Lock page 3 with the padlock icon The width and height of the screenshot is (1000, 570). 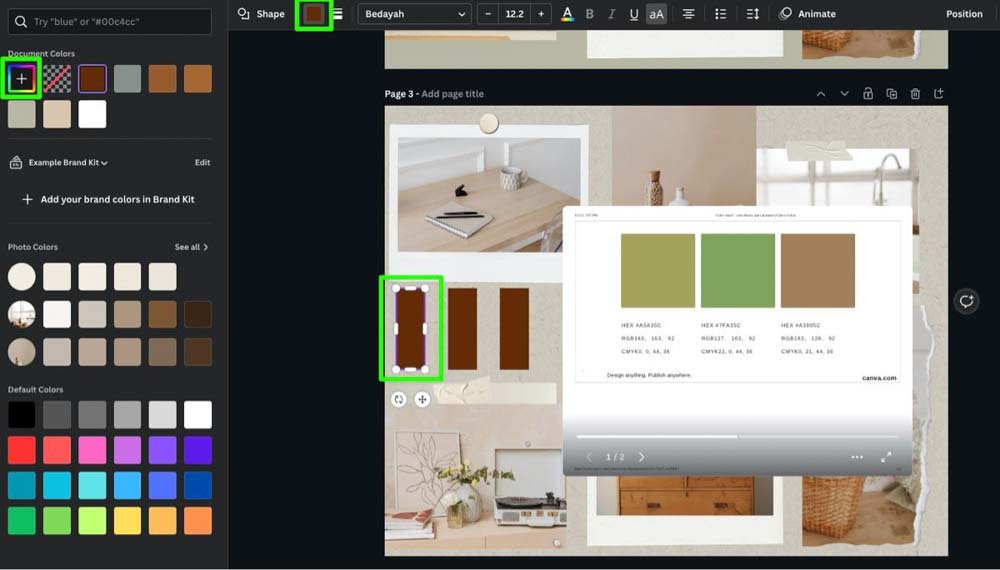click(867, 94)
